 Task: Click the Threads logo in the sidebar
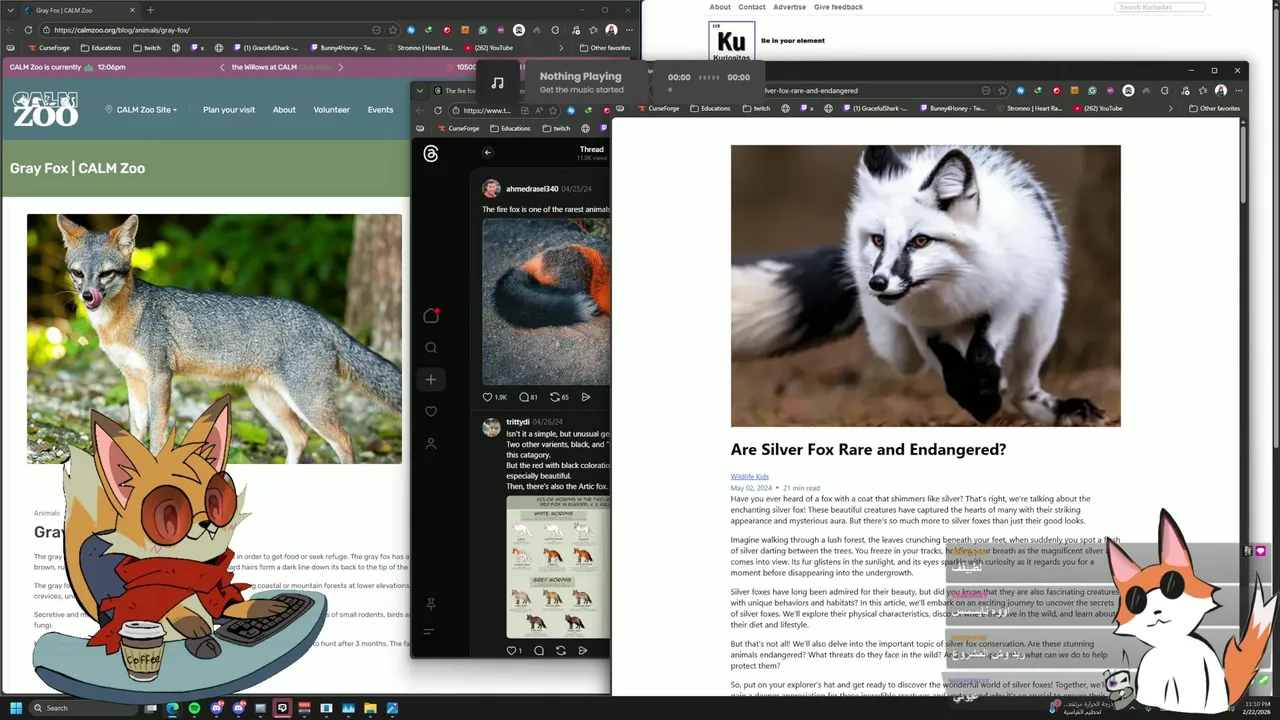(431, 154)
